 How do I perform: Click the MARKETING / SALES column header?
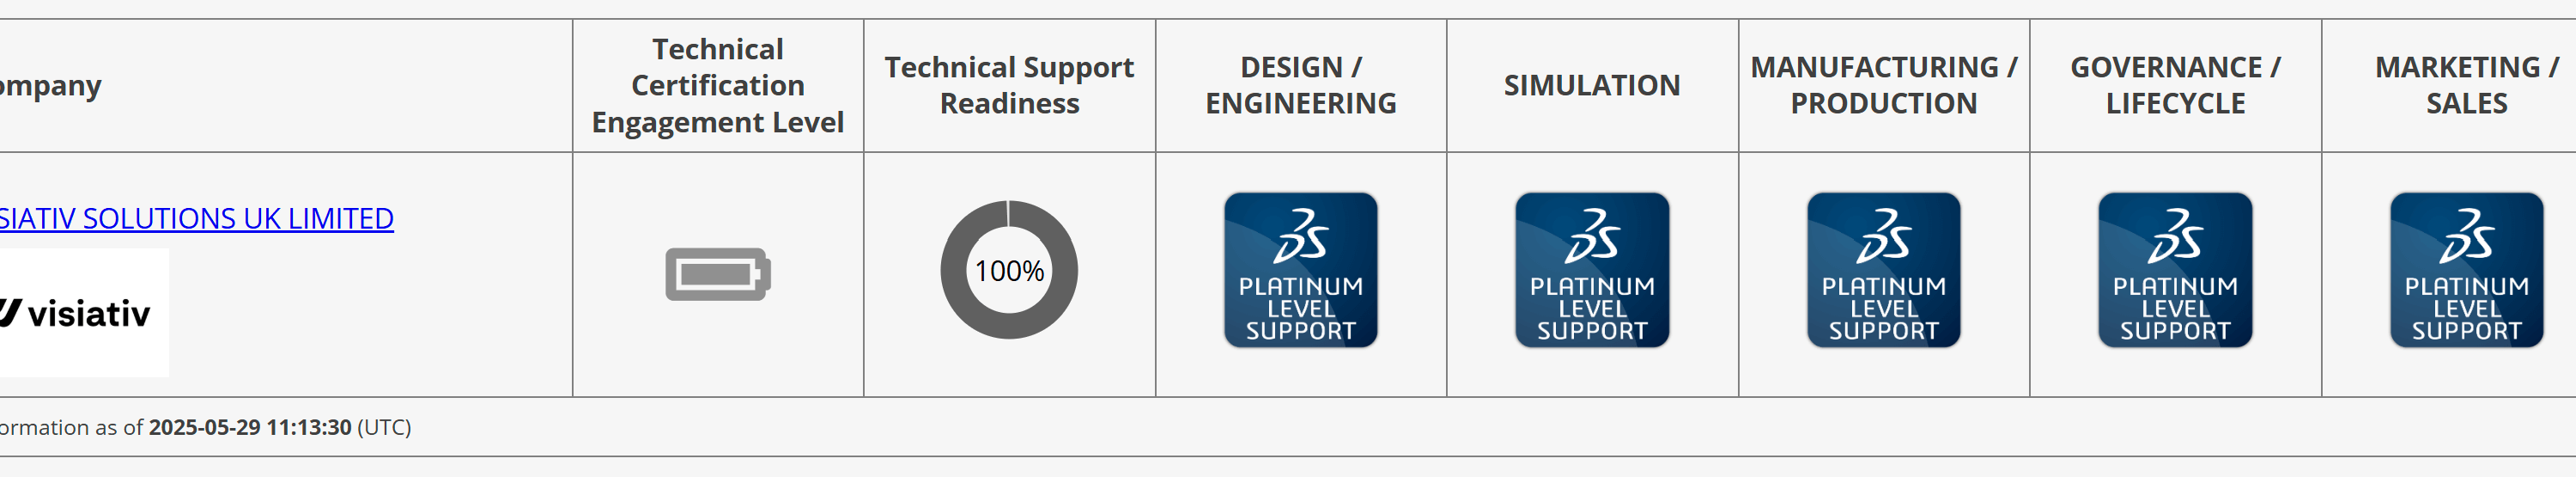click(2466, 86)
